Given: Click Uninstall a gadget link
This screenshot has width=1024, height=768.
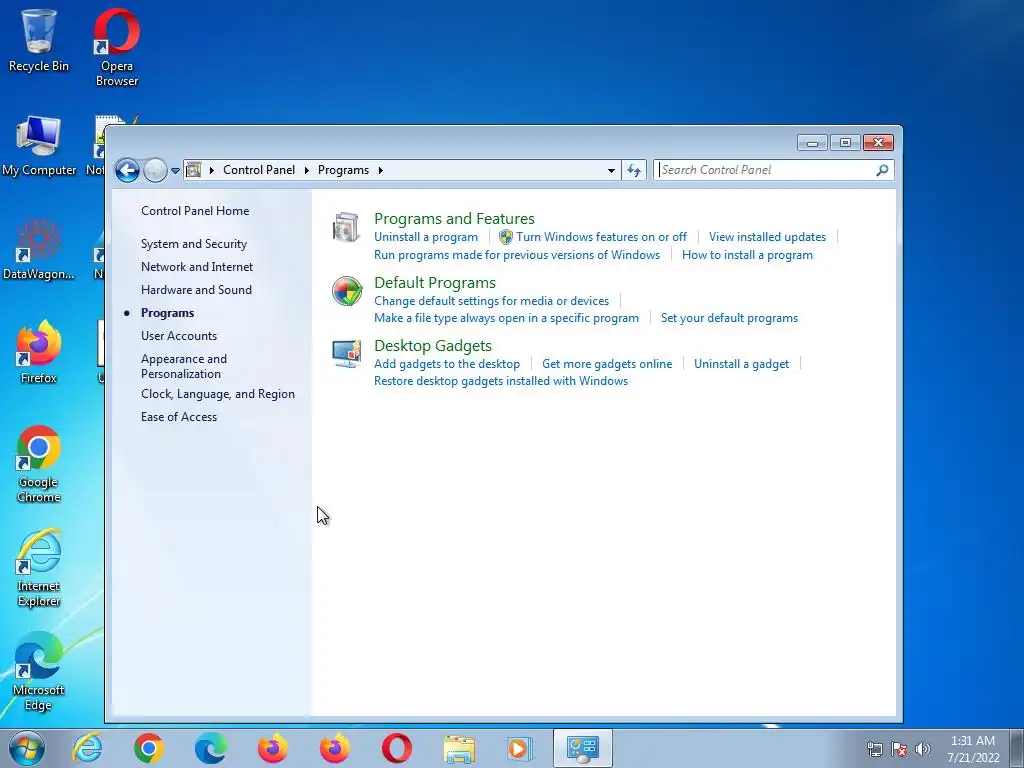Looking at the screenshot, I should [741, 364].
